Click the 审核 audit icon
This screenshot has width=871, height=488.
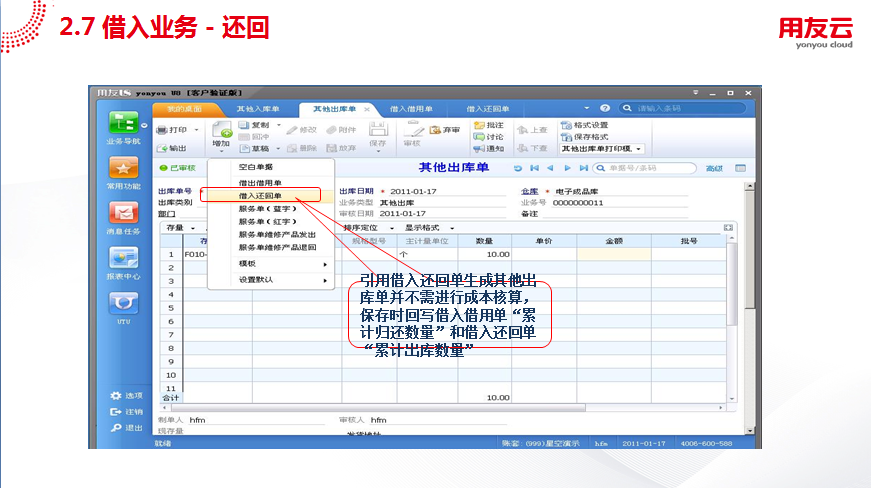click(x=413, y=129)
